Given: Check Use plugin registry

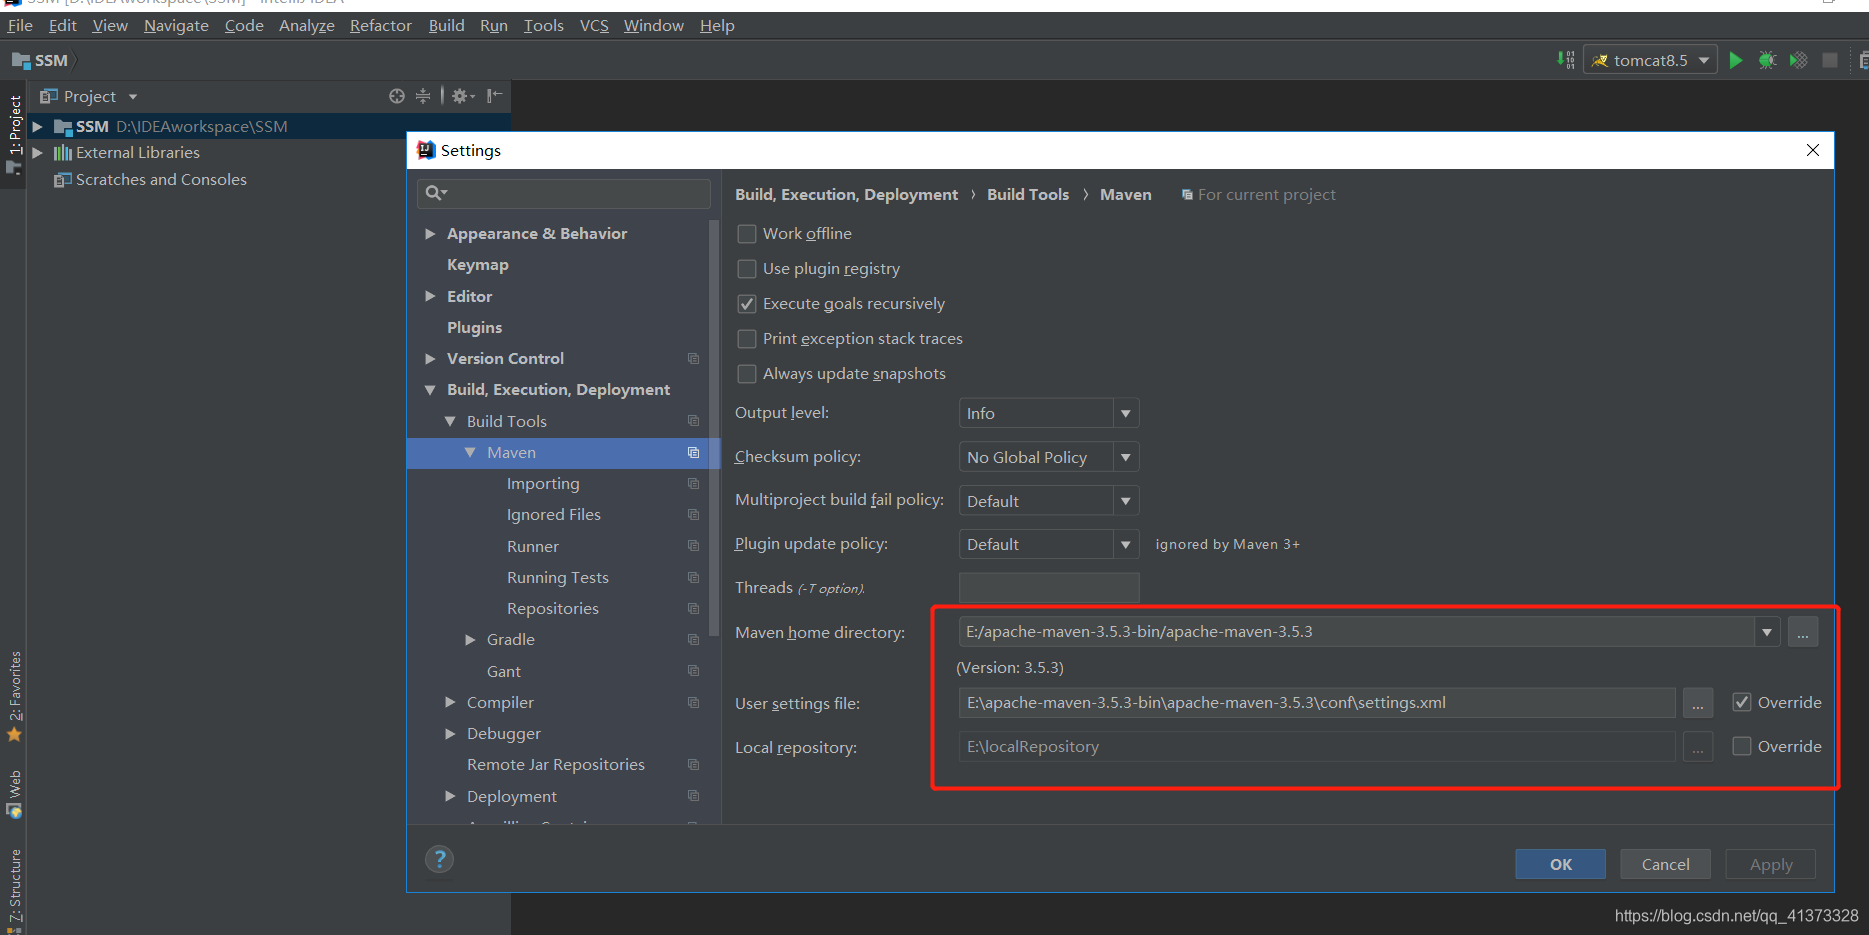Looking at the screenshot, I should pos(746,269).
